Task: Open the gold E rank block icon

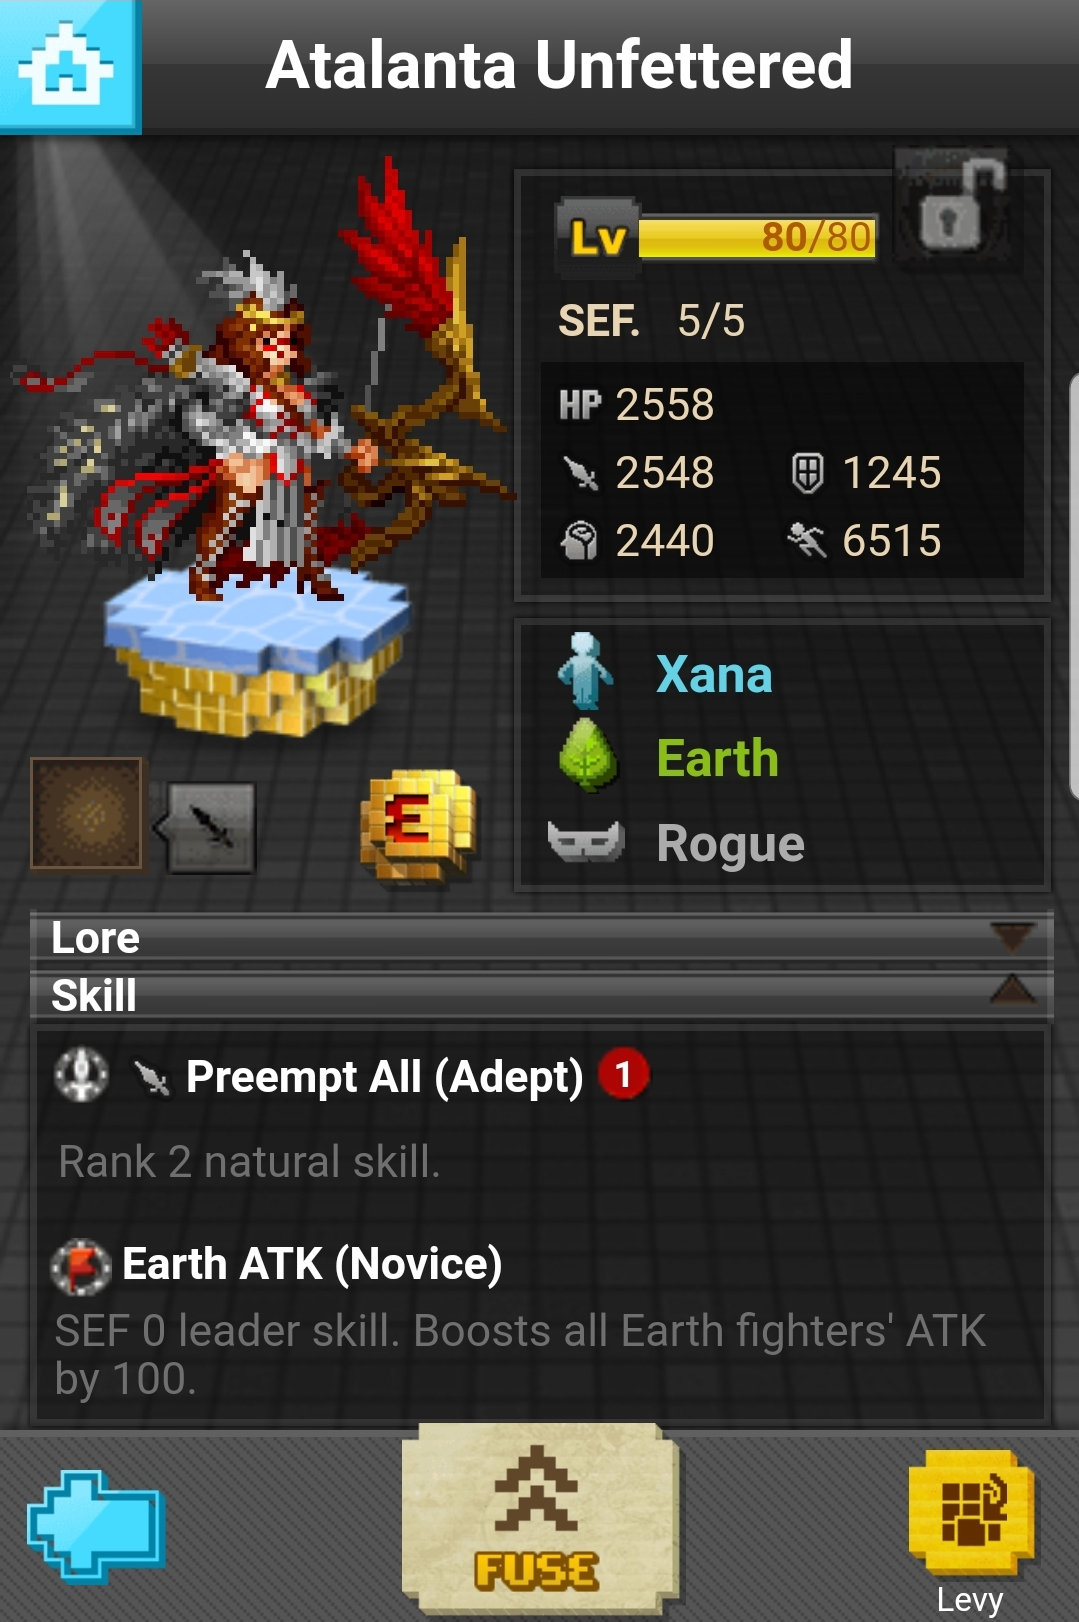Action: [417, 825]
